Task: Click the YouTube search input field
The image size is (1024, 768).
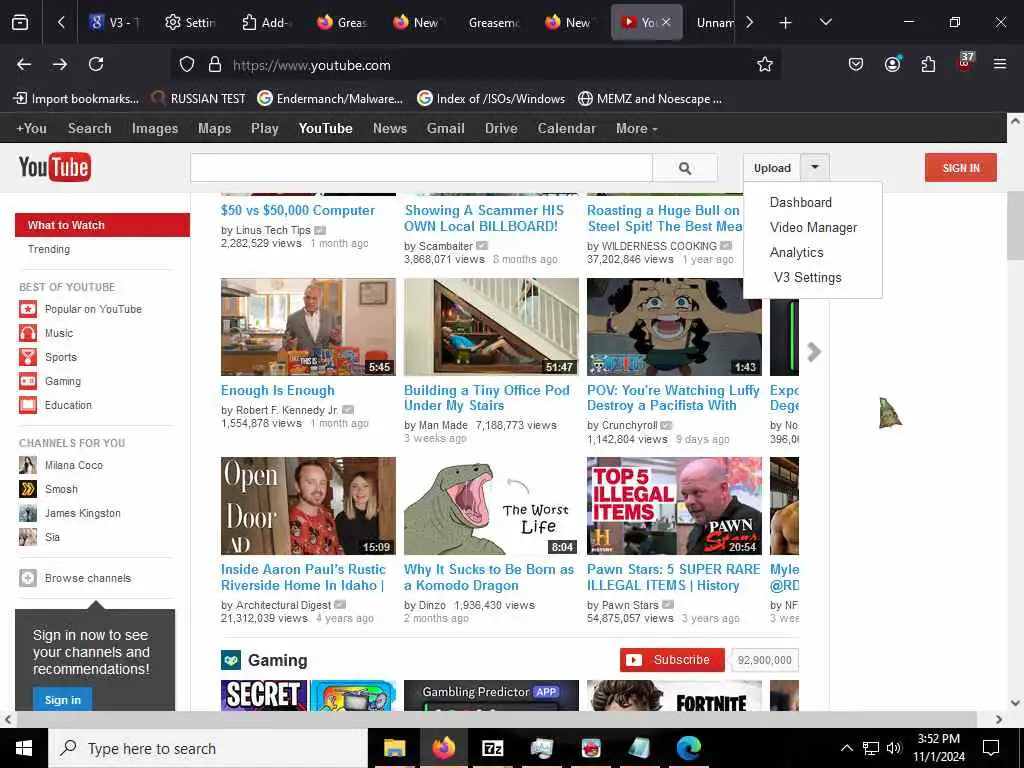Action: pyautogui.click(x=421, y=168)
